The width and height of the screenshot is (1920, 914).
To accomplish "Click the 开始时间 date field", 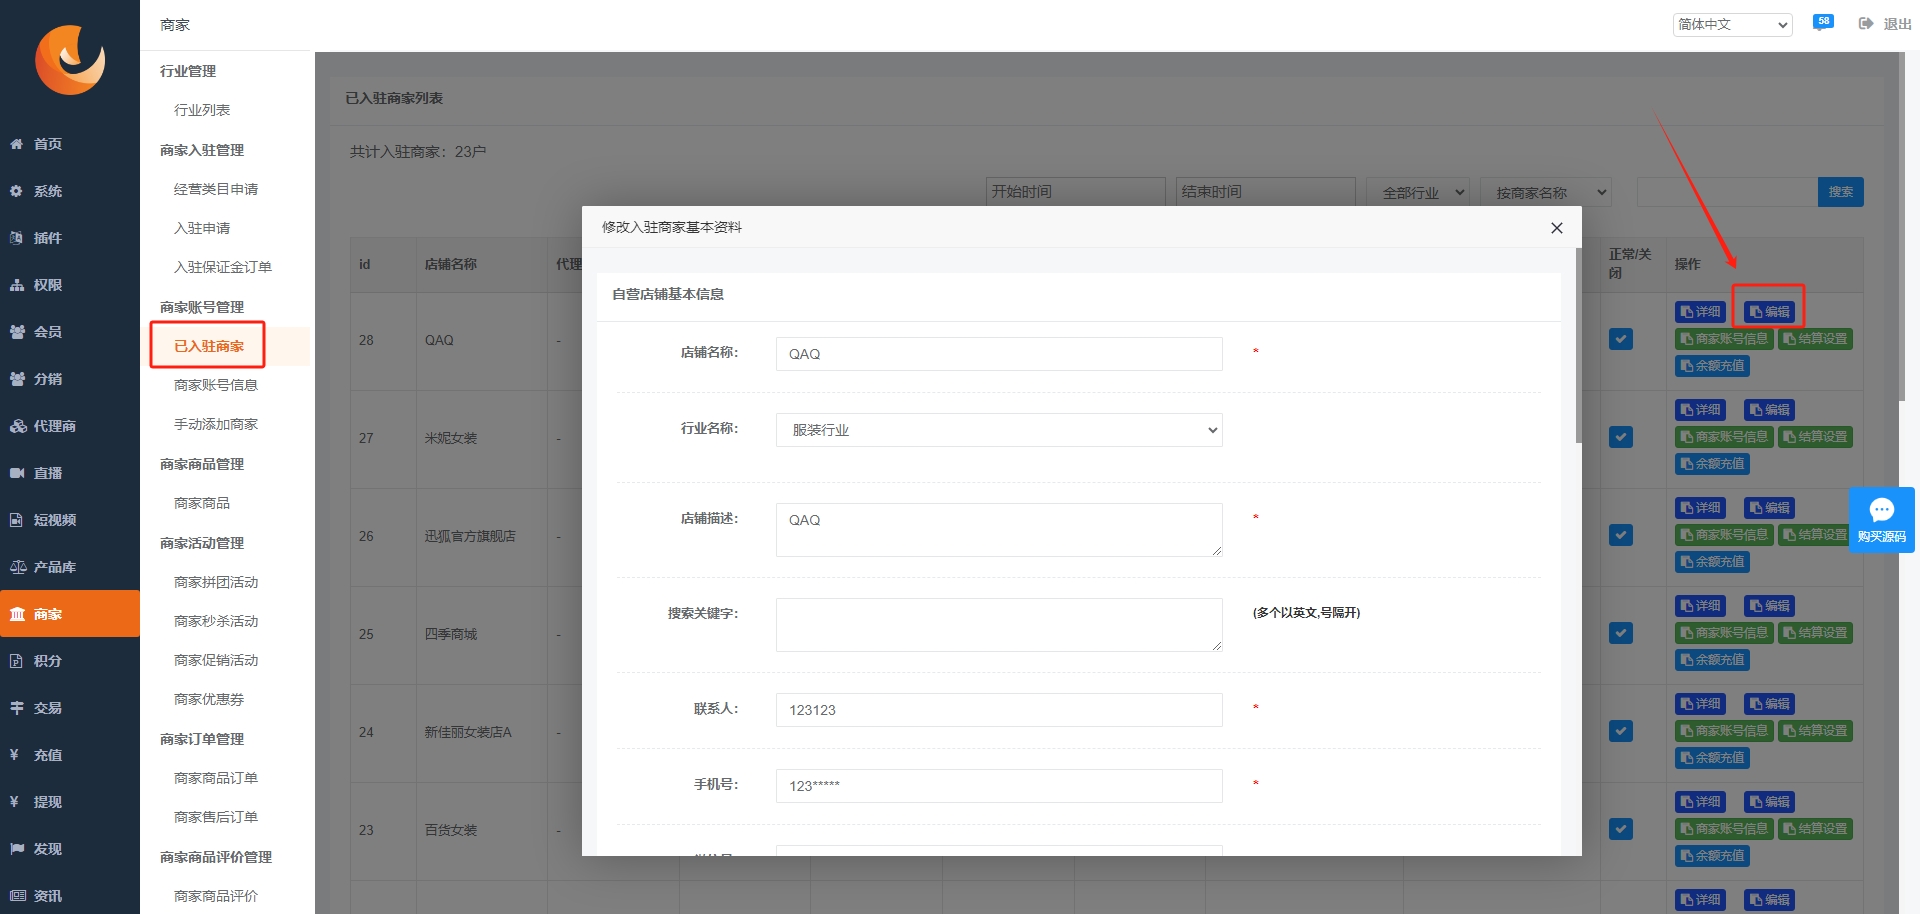I will coord(1076,192).
